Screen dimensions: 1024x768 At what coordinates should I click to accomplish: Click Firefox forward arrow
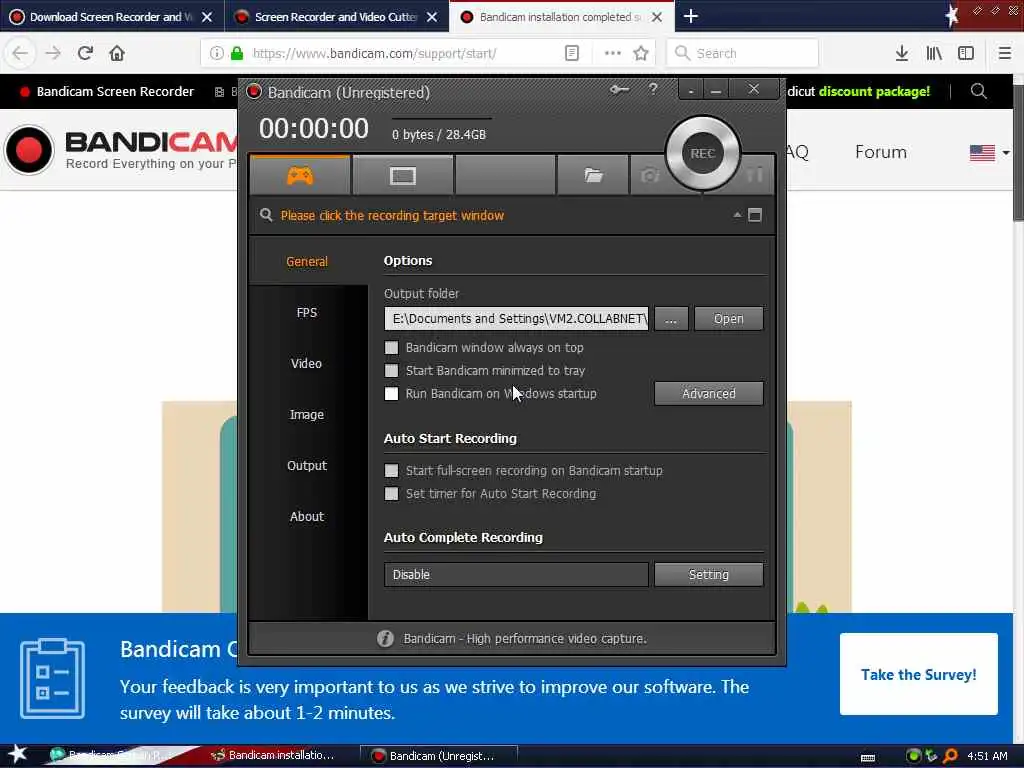click(53, 53)
